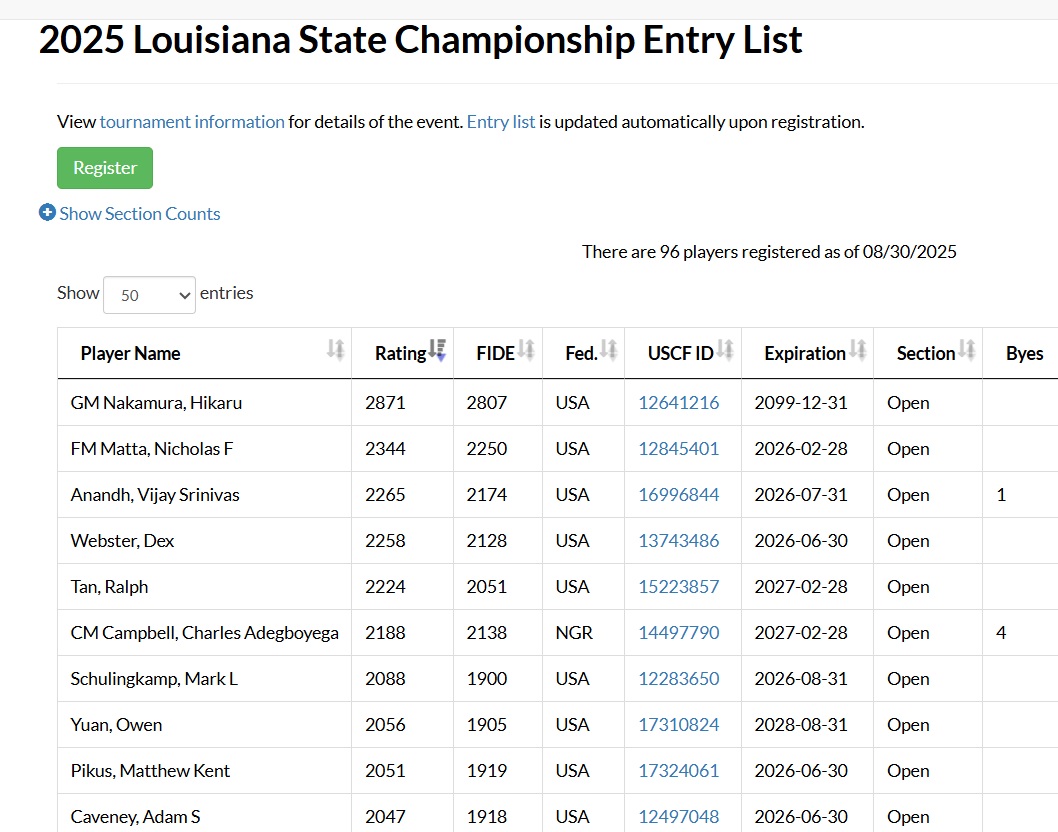This screenshot has width=1058, height=832.
Task: Expand Show Section Counts
Action: (x=139, y=214)
